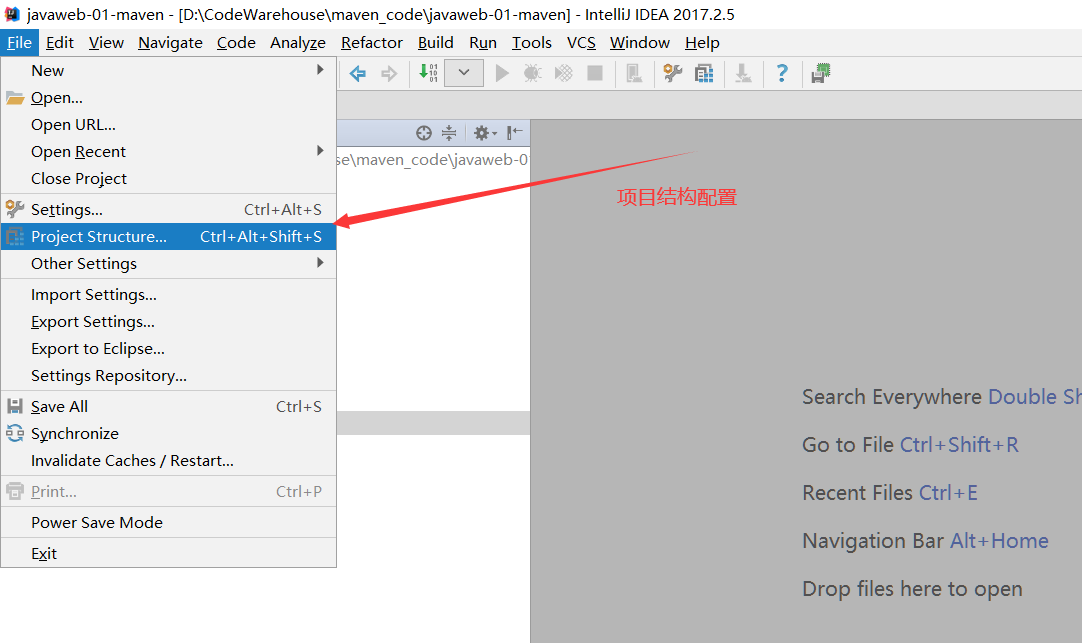Image resolution: width=1082 pixels, height=643 pixels.
Task: Click the Back navigation arrow
Action: click(357, 73)
